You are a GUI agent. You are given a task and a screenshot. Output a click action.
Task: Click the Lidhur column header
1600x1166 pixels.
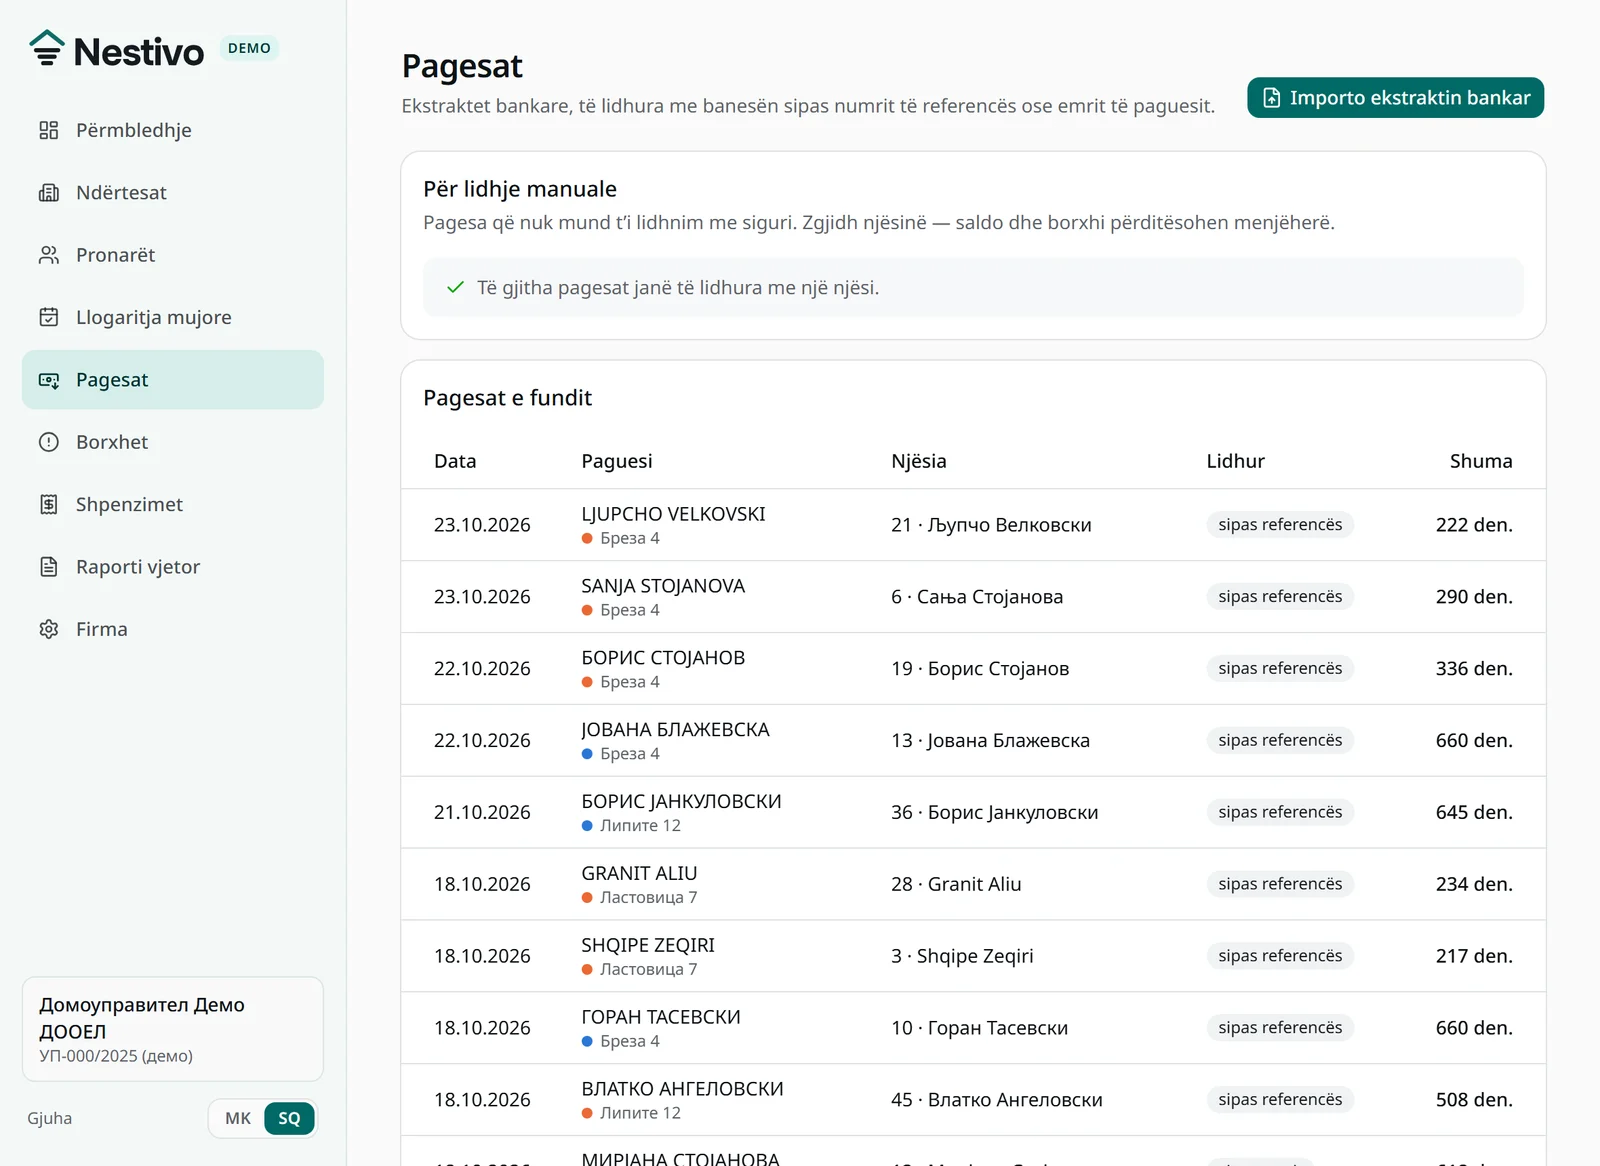1235,461
